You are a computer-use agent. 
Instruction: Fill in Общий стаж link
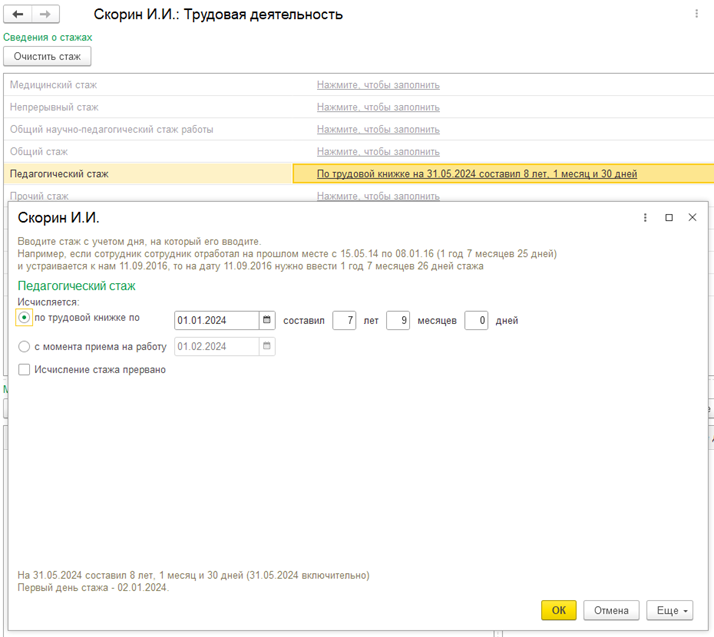378,152
